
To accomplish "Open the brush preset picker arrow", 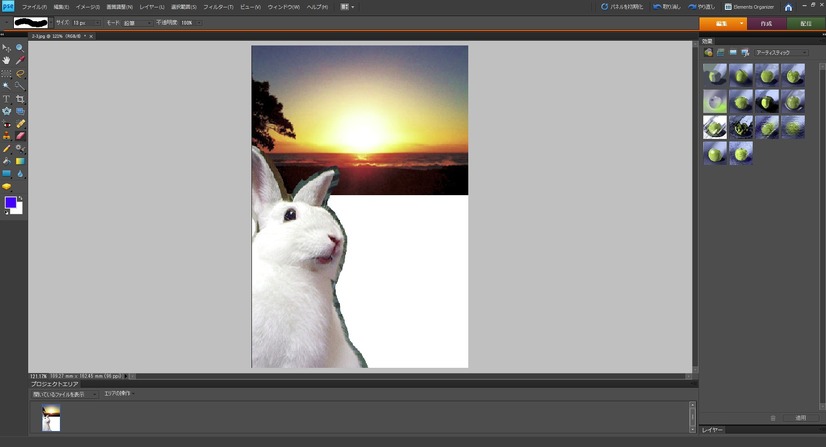I will (x=51, y=23).
